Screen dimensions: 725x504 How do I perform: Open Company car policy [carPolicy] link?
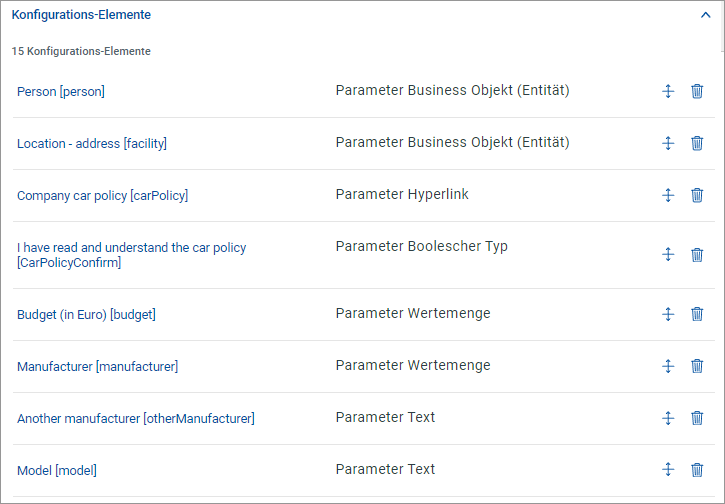click(102, 196)
